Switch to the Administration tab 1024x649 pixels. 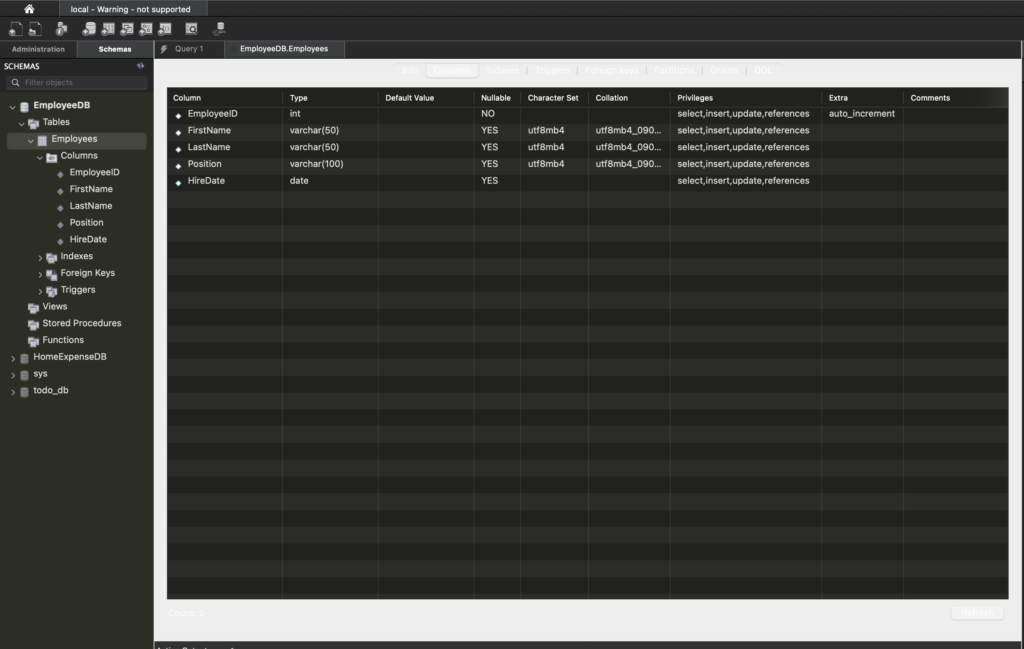(x=38, y=49)
